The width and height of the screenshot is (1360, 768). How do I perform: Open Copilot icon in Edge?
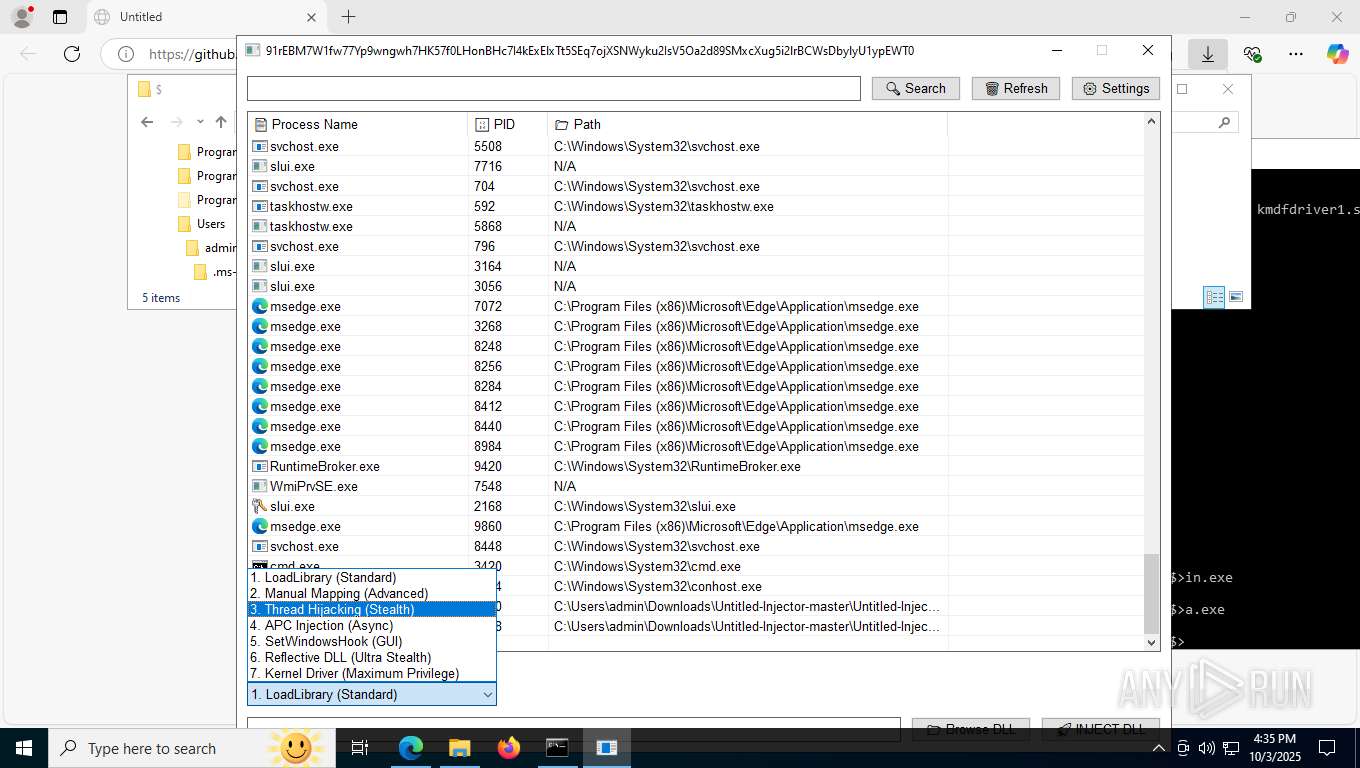click(1338, 54)
